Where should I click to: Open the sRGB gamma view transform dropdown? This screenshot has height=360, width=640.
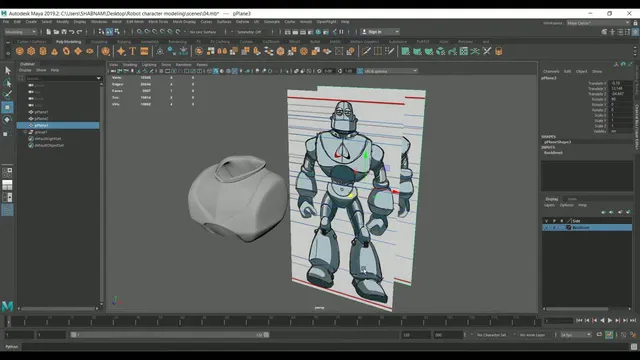point(391,71)
